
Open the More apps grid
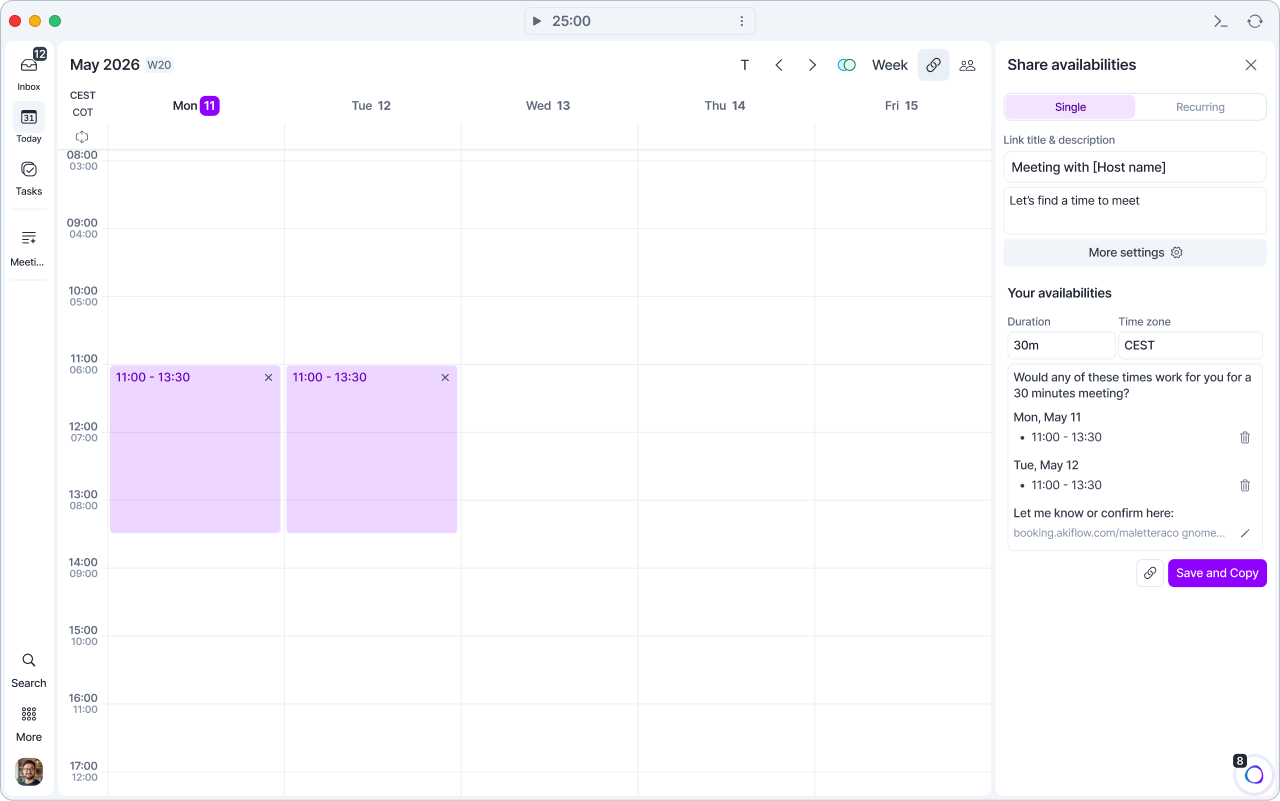[x=29, y=723]
